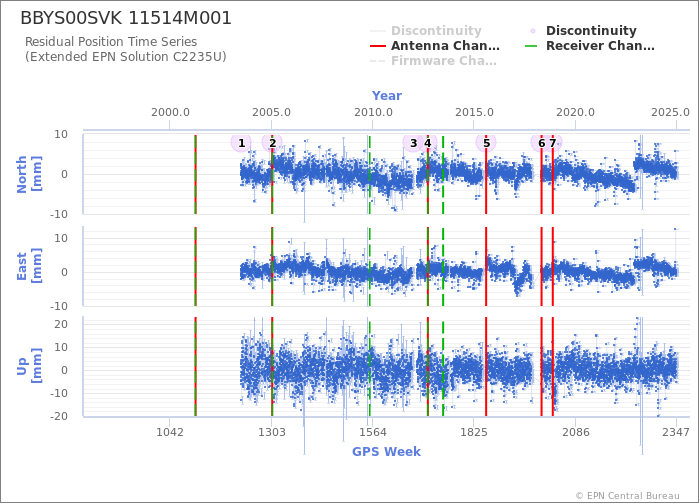Click the Up [mm] axis label
700x504 pixels.
[29, 366]
